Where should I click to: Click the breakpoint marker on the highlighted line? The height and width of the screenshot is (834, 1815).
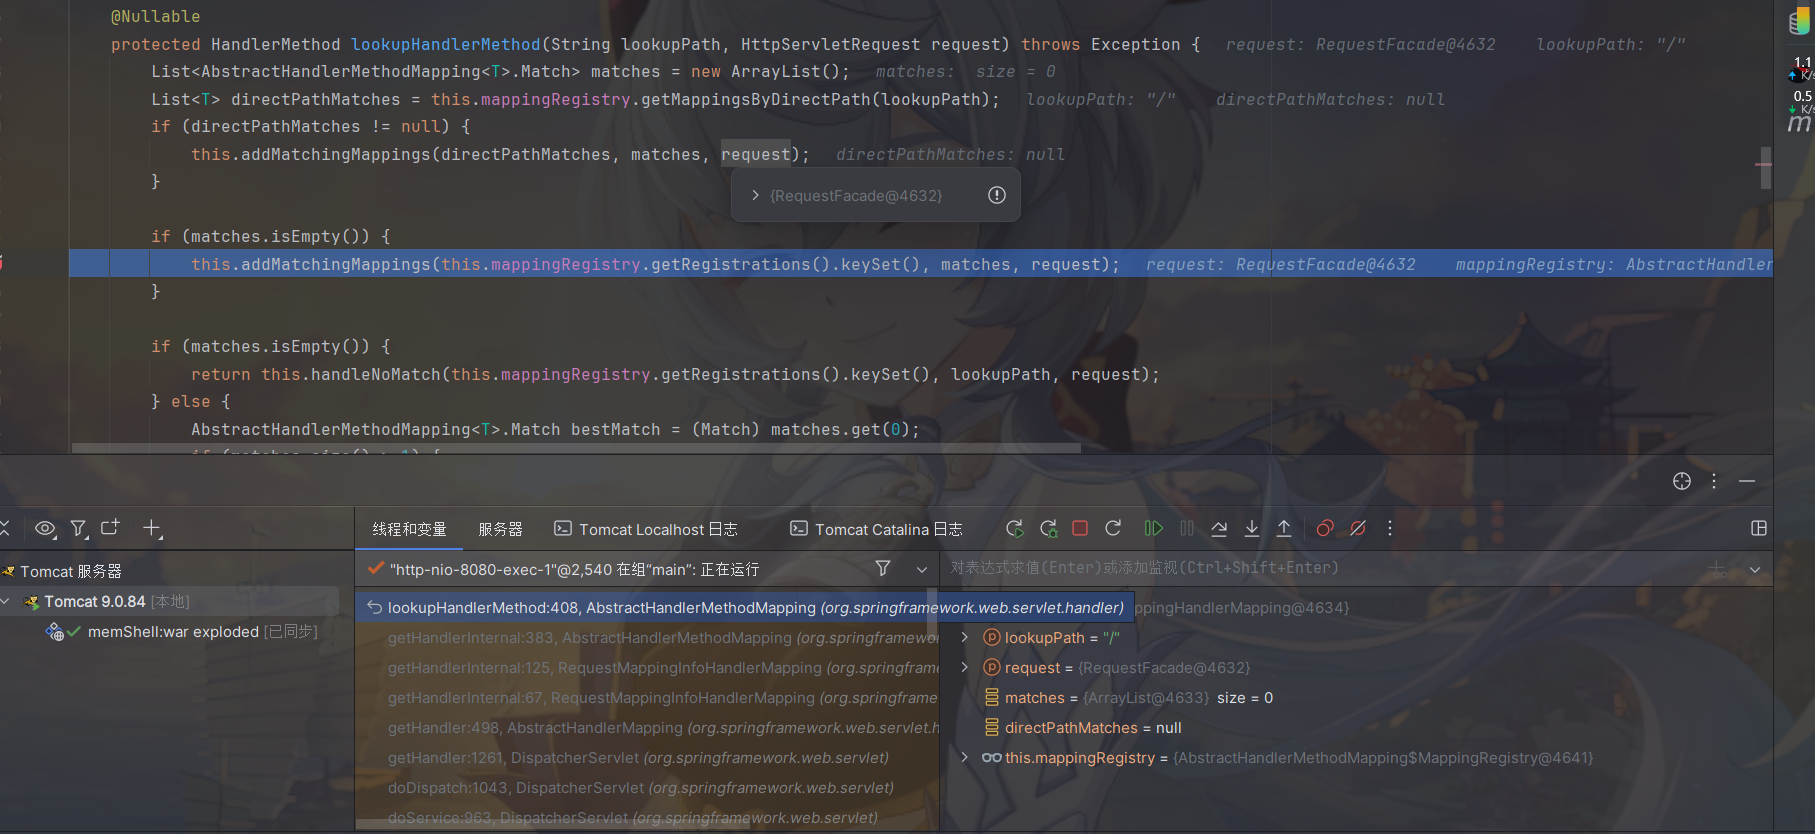point(1,263)
